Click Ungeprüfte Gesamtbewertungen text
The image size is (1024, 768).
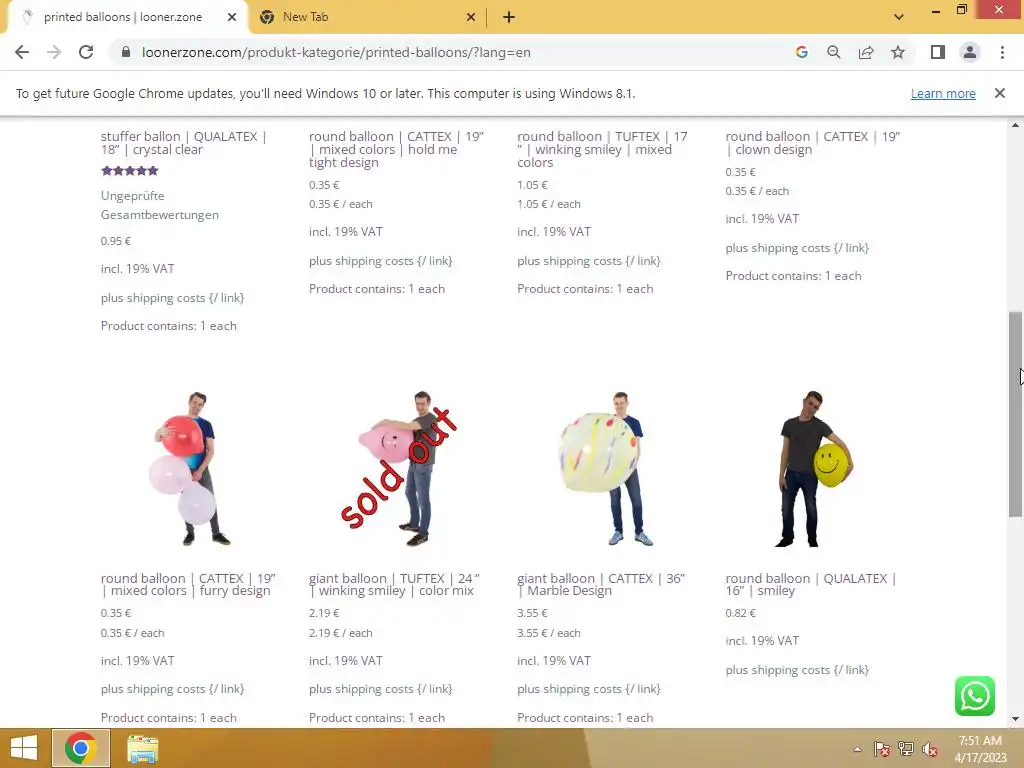click(x=160, y=205)
